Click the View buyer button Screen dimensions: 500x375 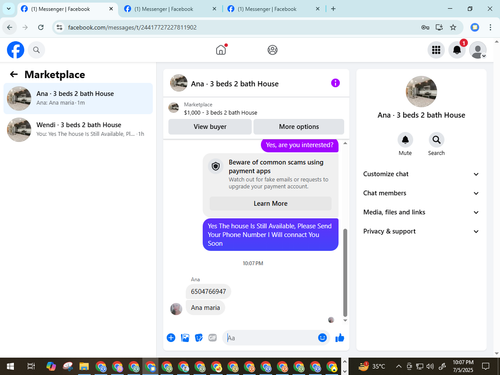210,127
